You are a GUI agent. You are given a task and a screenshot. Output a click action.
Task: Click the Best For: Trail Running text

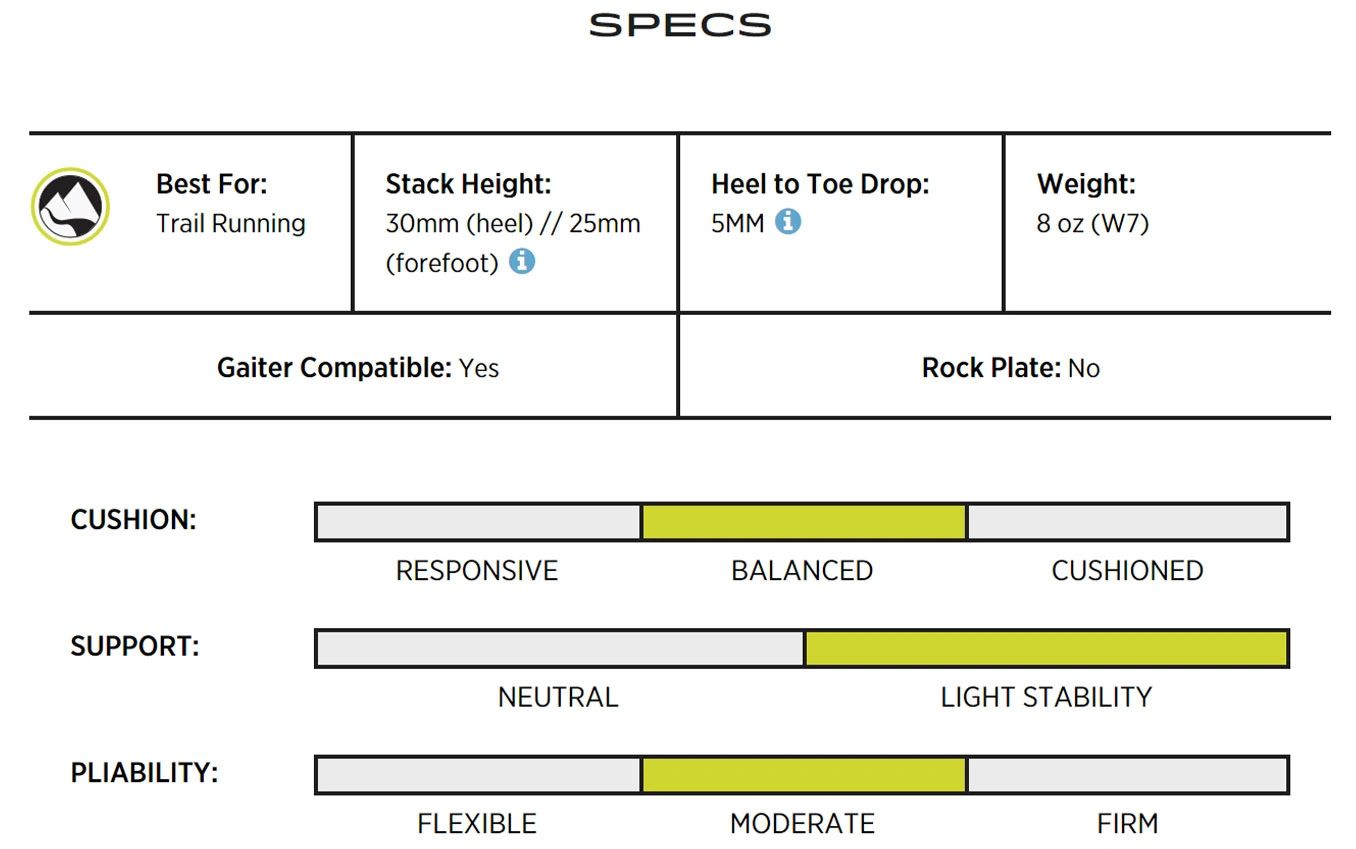click(231, 203)
